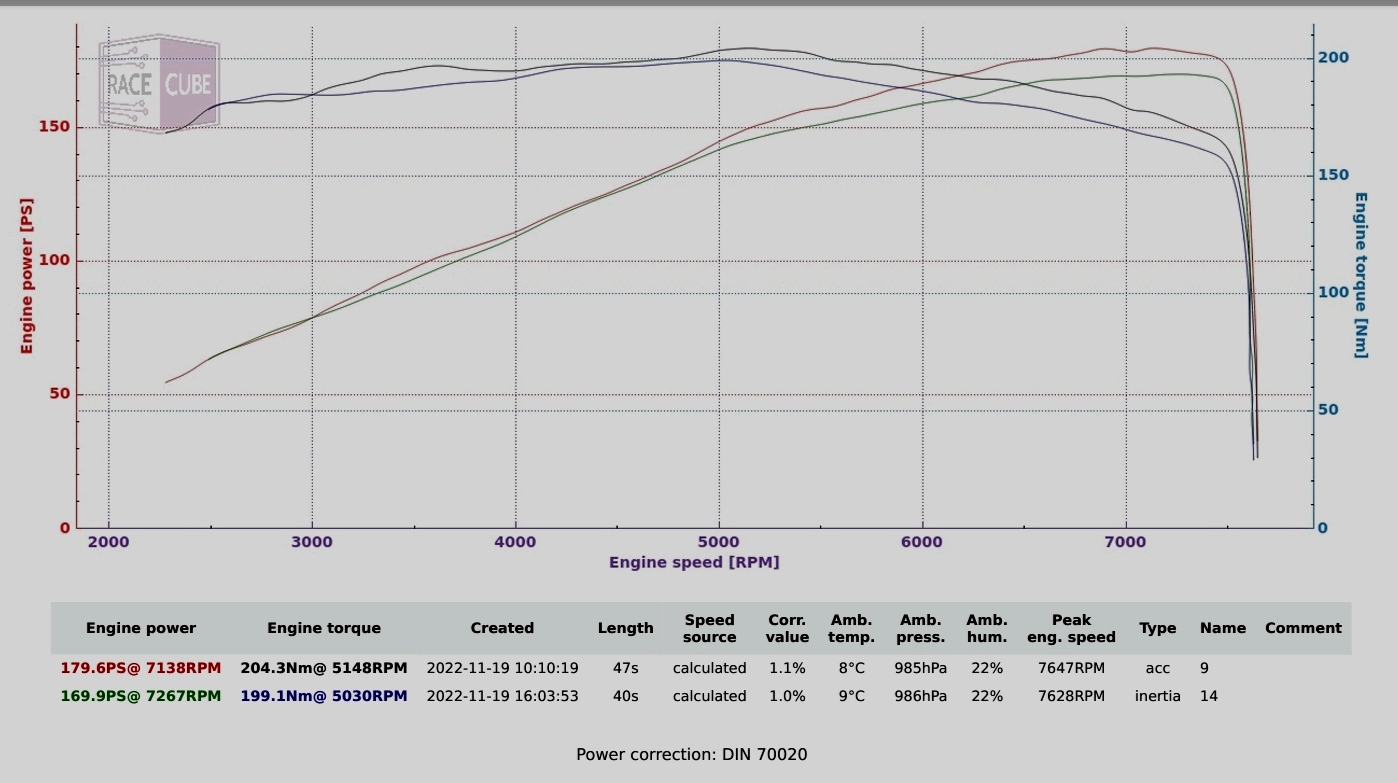Click the 'Engine power [PS]' axis label

(x=27, y=274)
